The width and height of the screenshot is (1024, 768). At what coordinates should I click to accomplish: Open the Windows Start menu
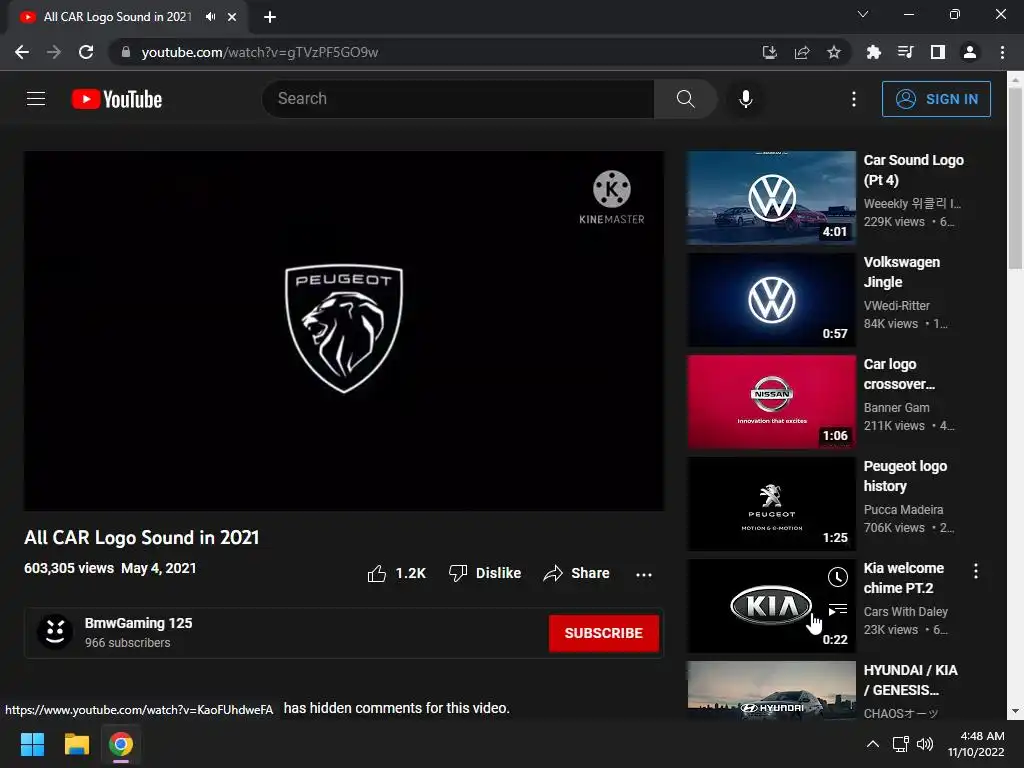pyautogui.click(x=32, y=744)
